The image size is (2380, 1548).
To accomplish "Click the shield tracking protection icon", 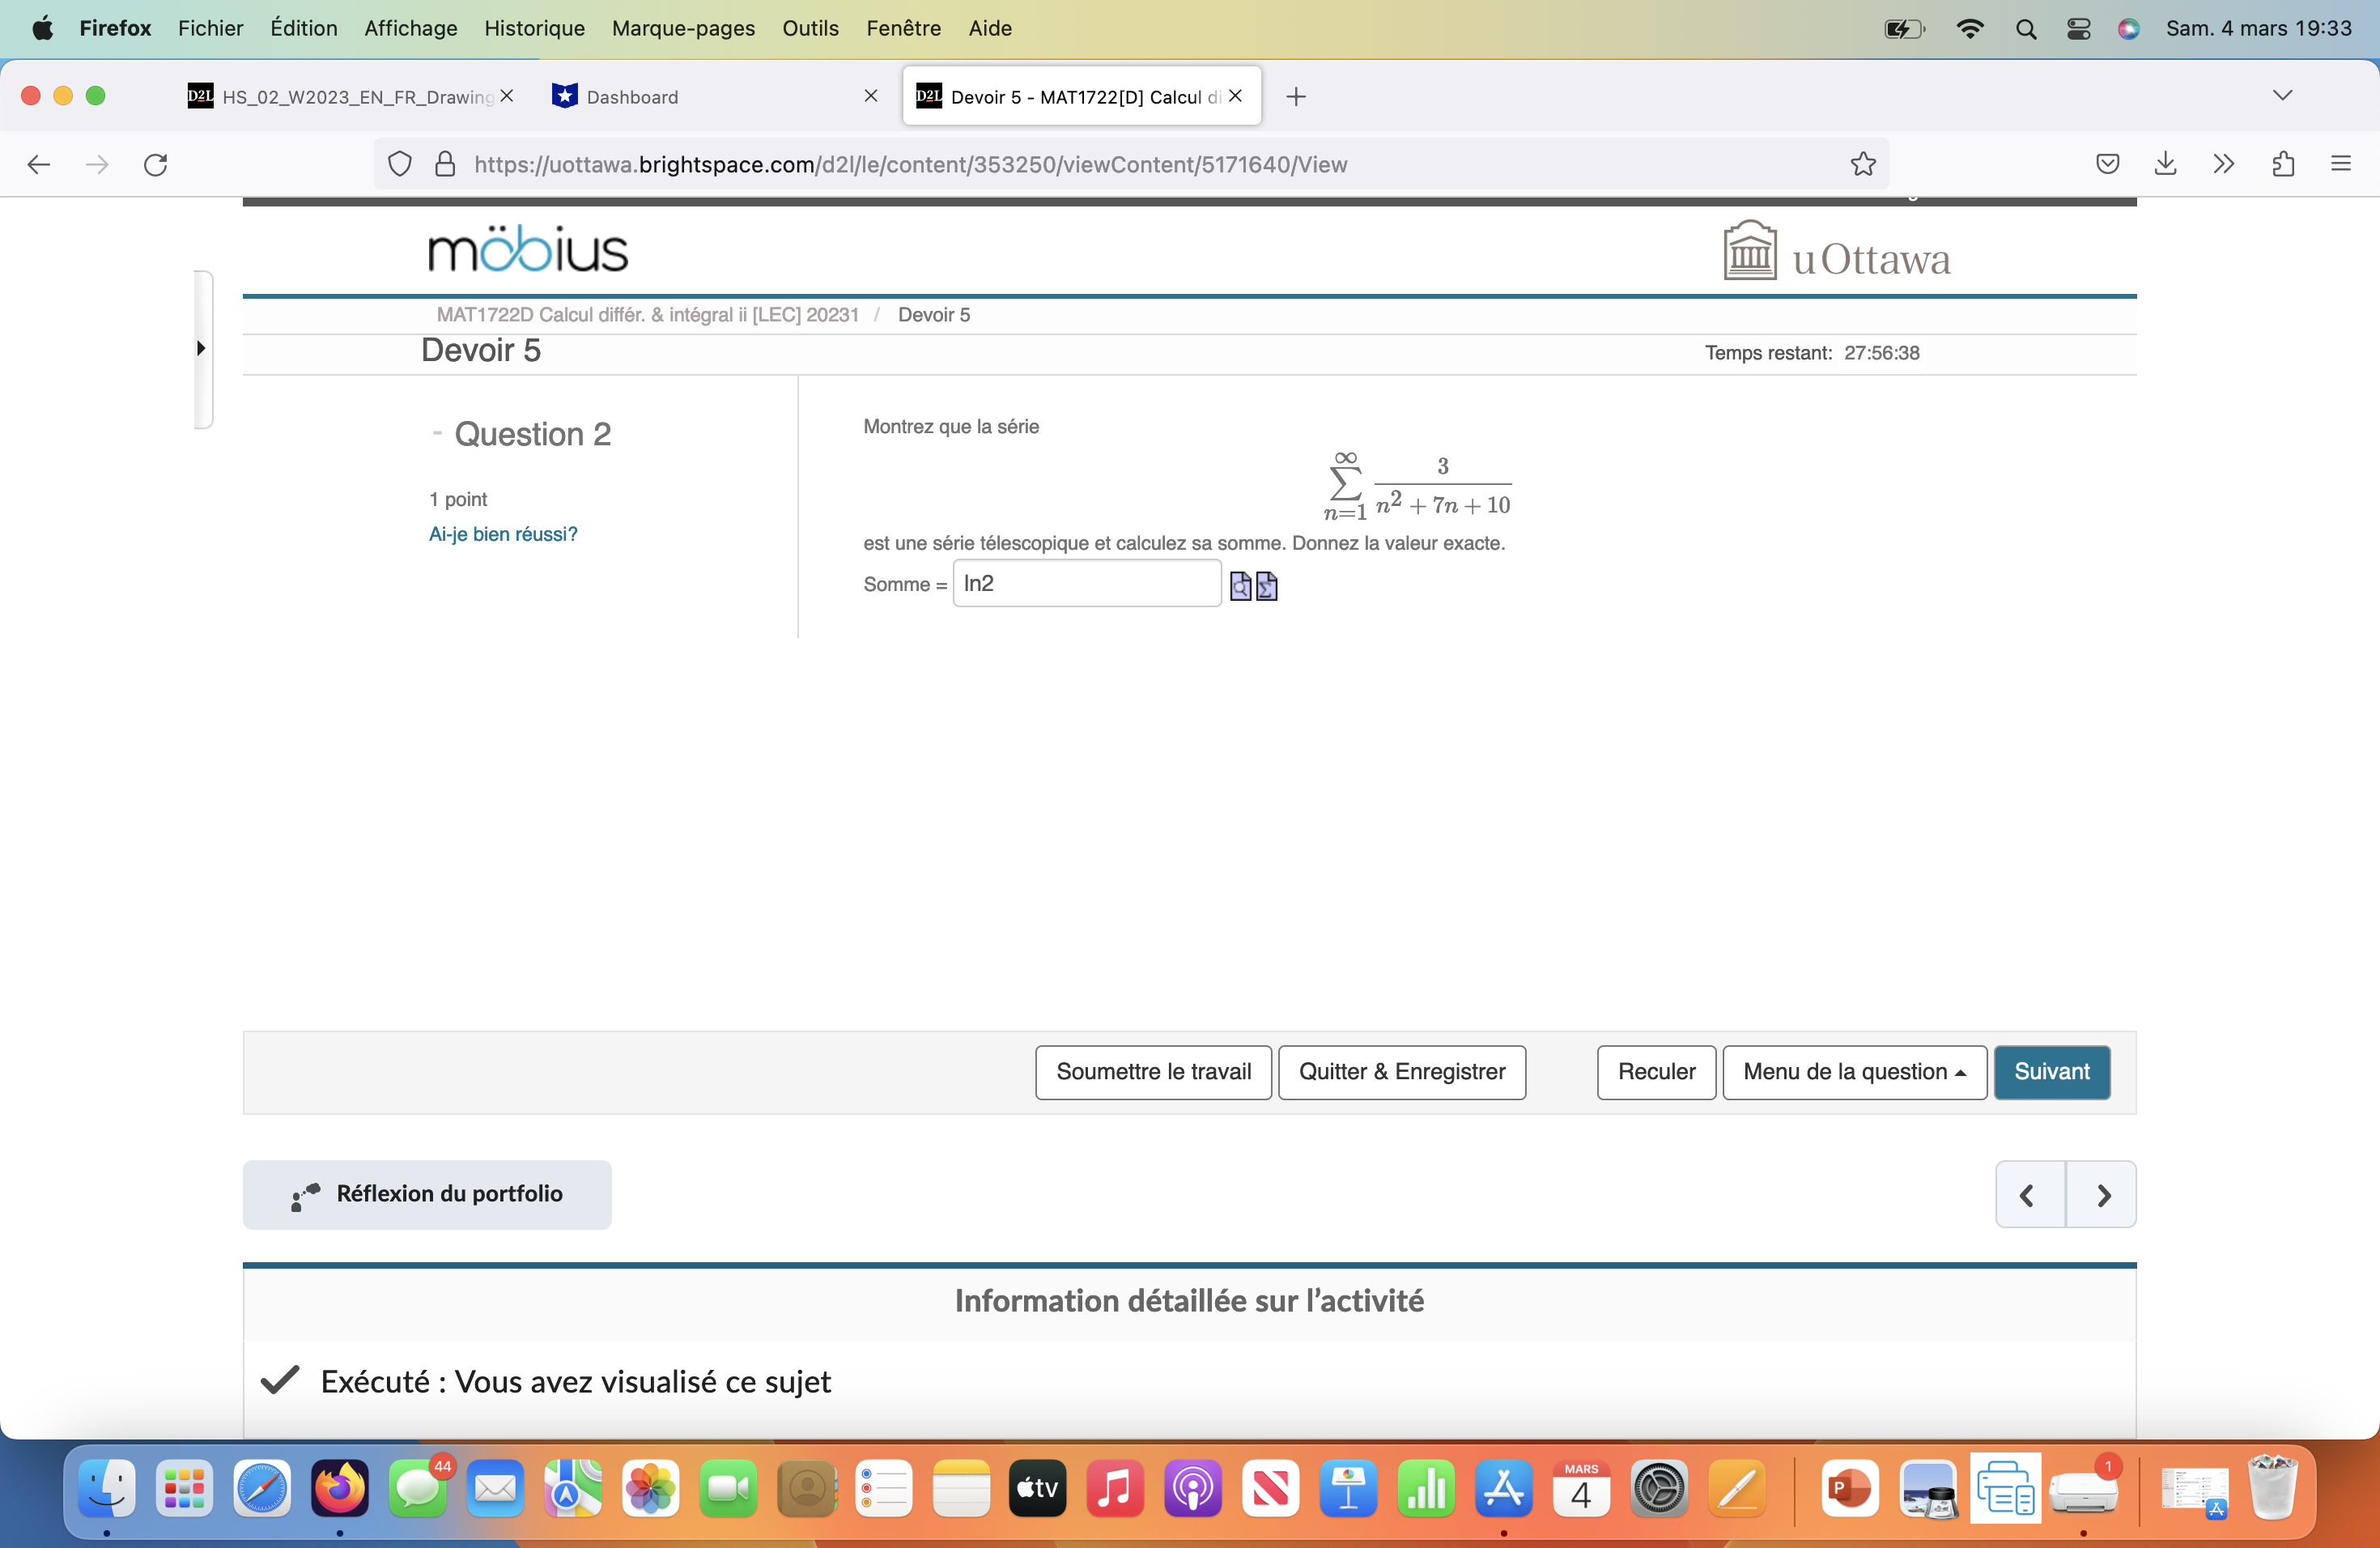I will [399, 164].
